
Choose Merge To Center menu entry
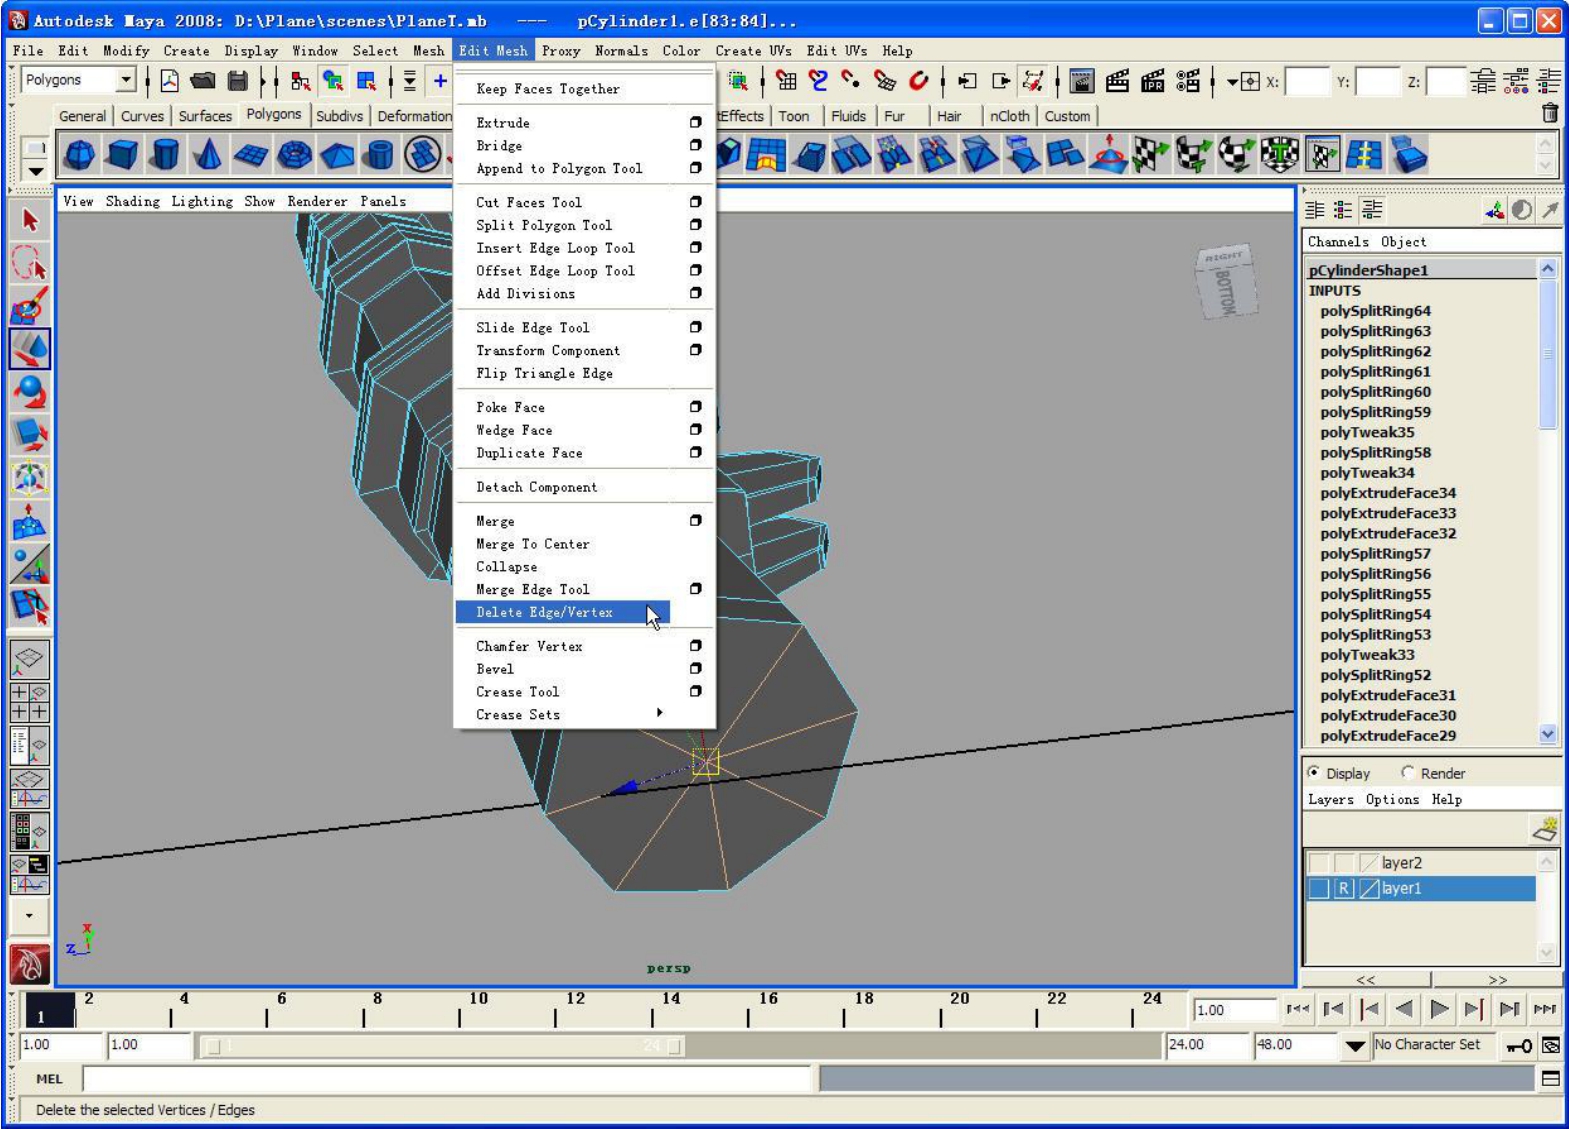(x=532, y=544)
